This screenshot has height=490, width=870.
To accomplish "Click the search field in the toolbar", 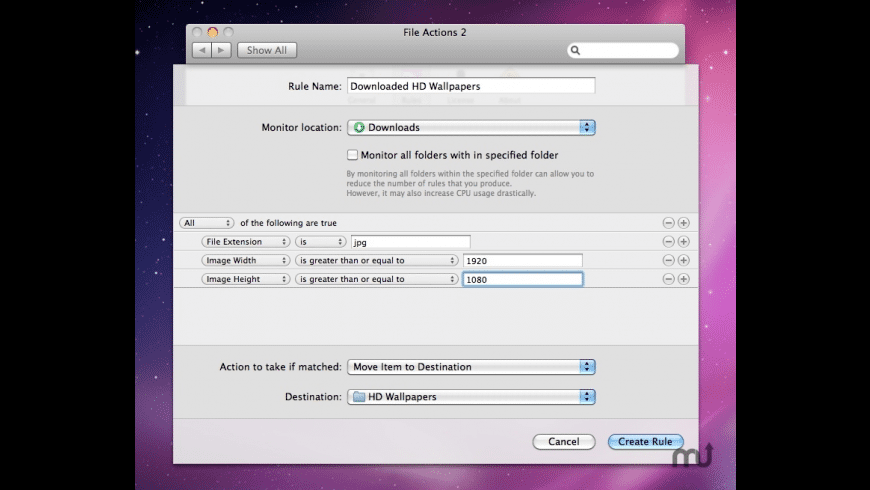I will [x=625, y=50].
